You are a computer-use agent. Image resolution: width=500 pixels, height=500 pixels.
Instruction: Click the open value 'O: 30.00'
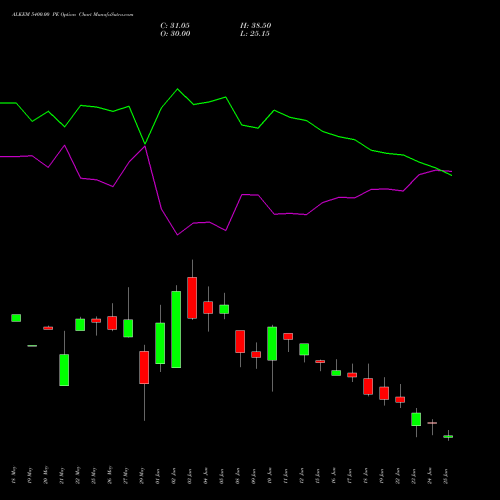tap(175, 34)
